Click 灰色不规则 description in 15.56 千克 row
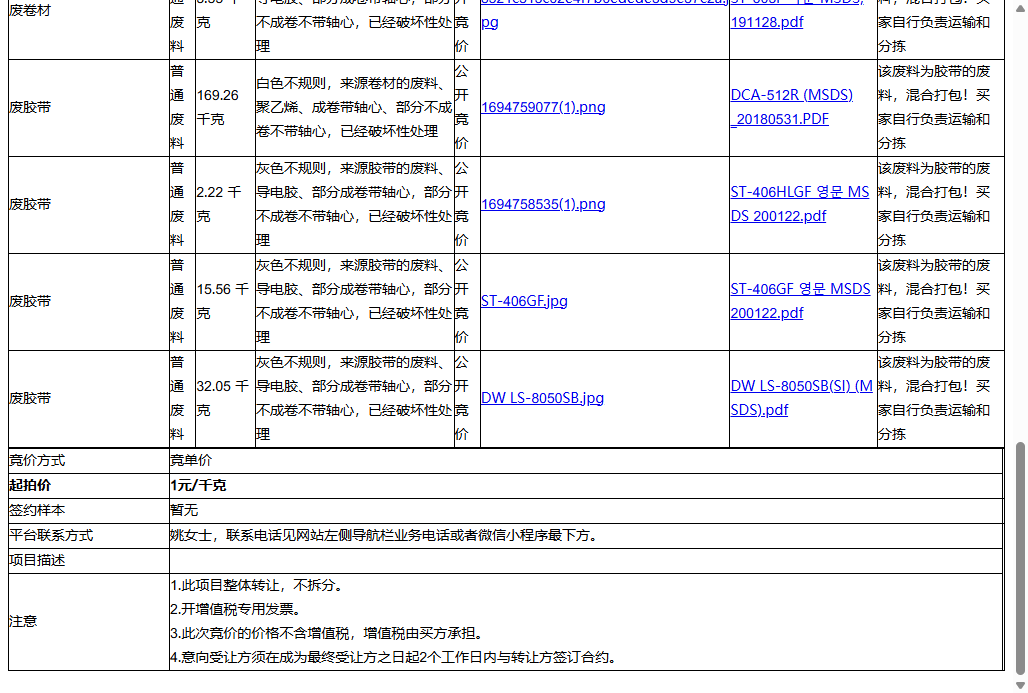Image resolution: width=1028 pixels, height=693 pixels. point(355,302)
